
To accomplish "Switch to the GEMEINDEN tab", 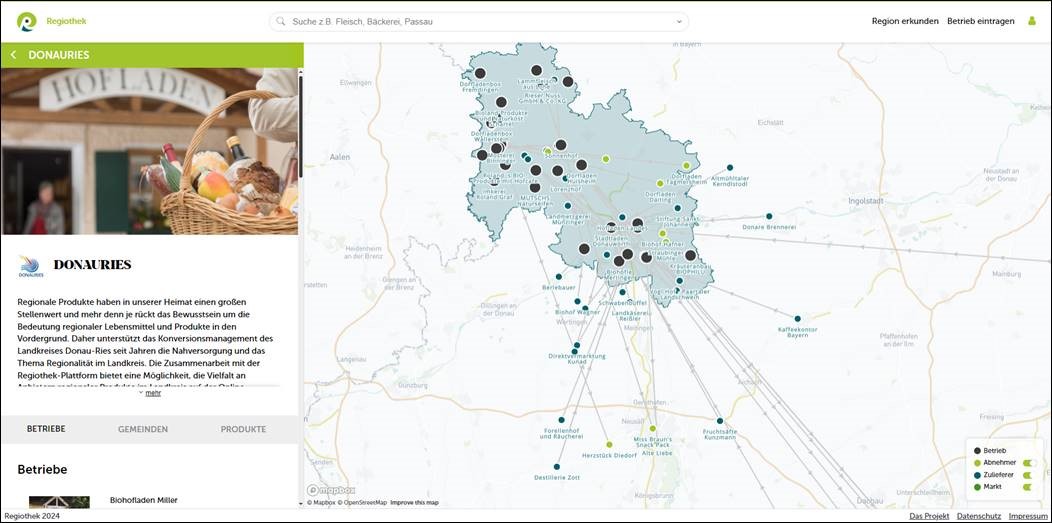I will (x=143, y=429).
